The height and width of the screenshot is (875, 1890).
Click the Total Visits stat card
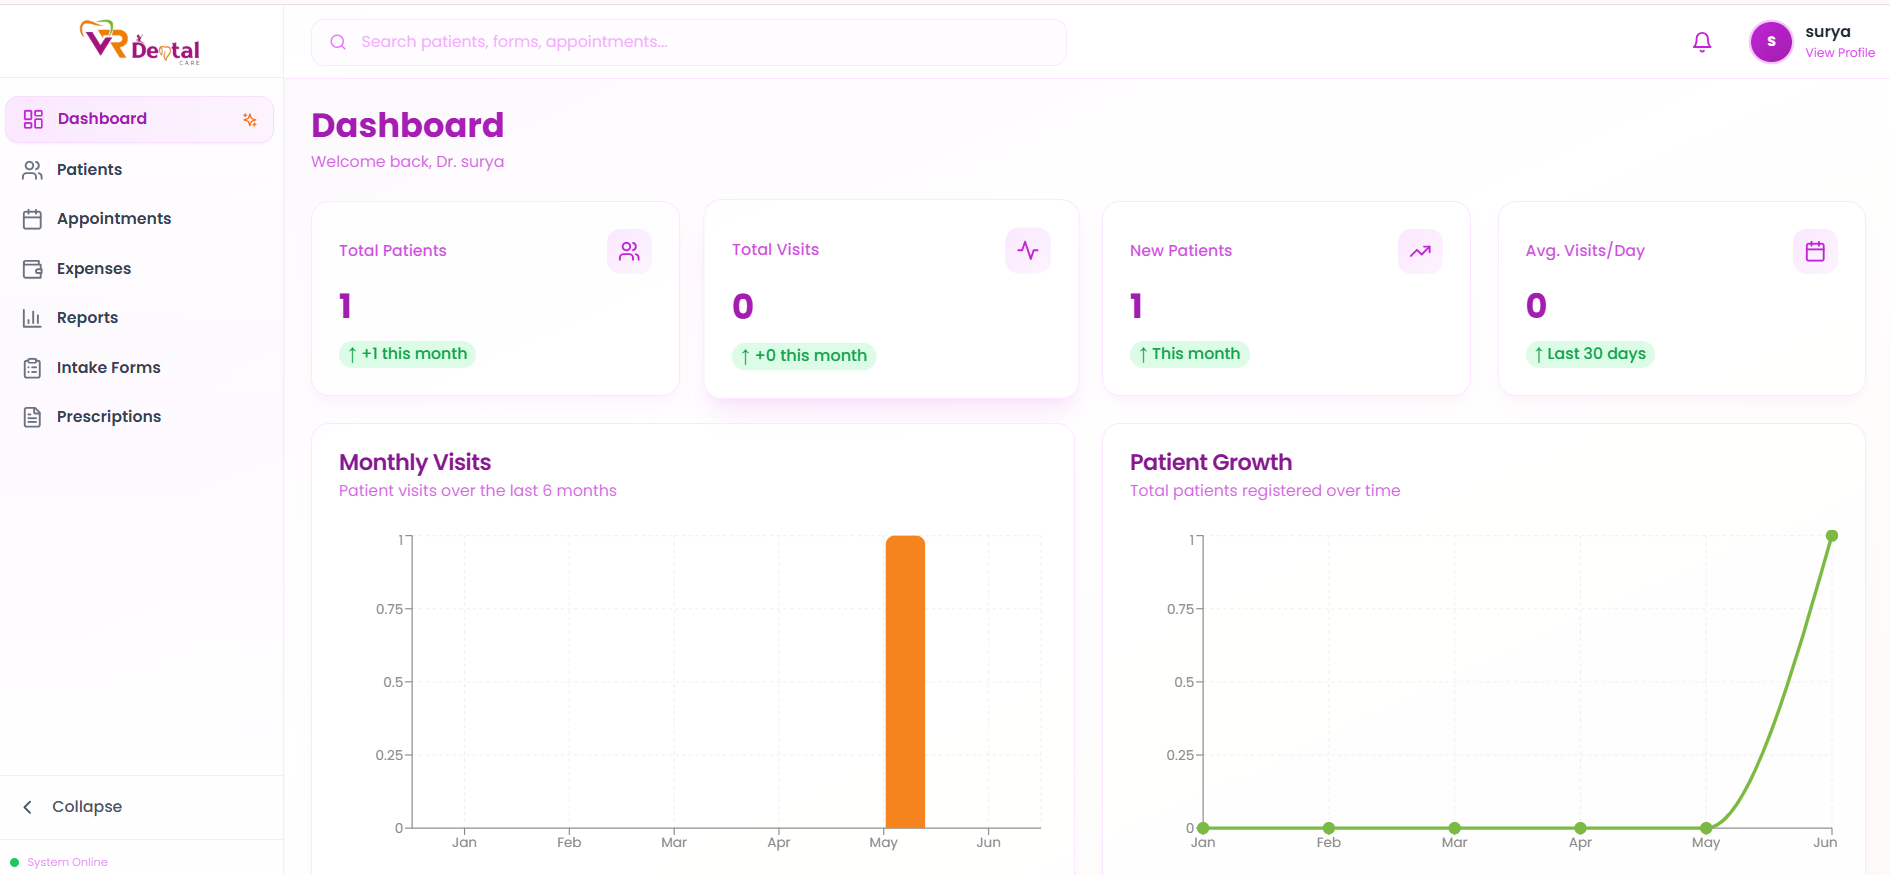[890, 300]
